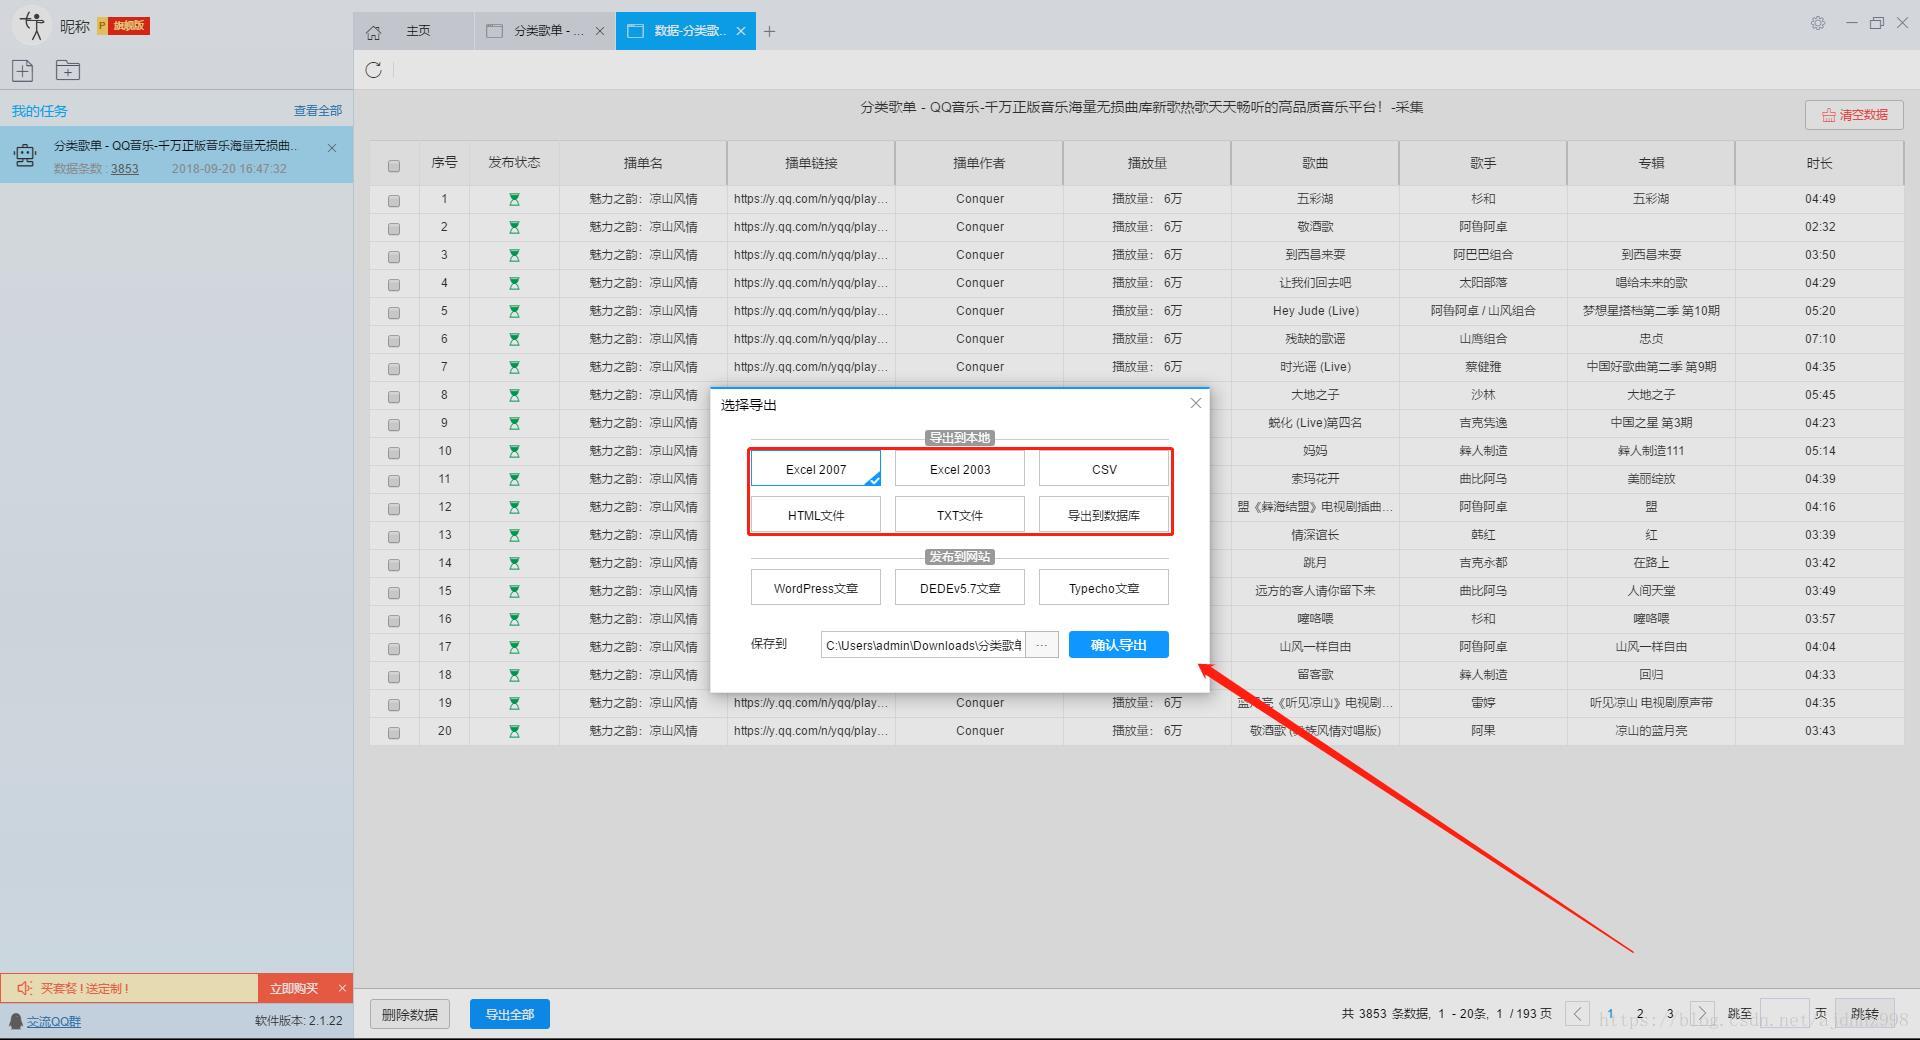
Task: Click the refresh icon in toolbar
Action: coord(373,70)
